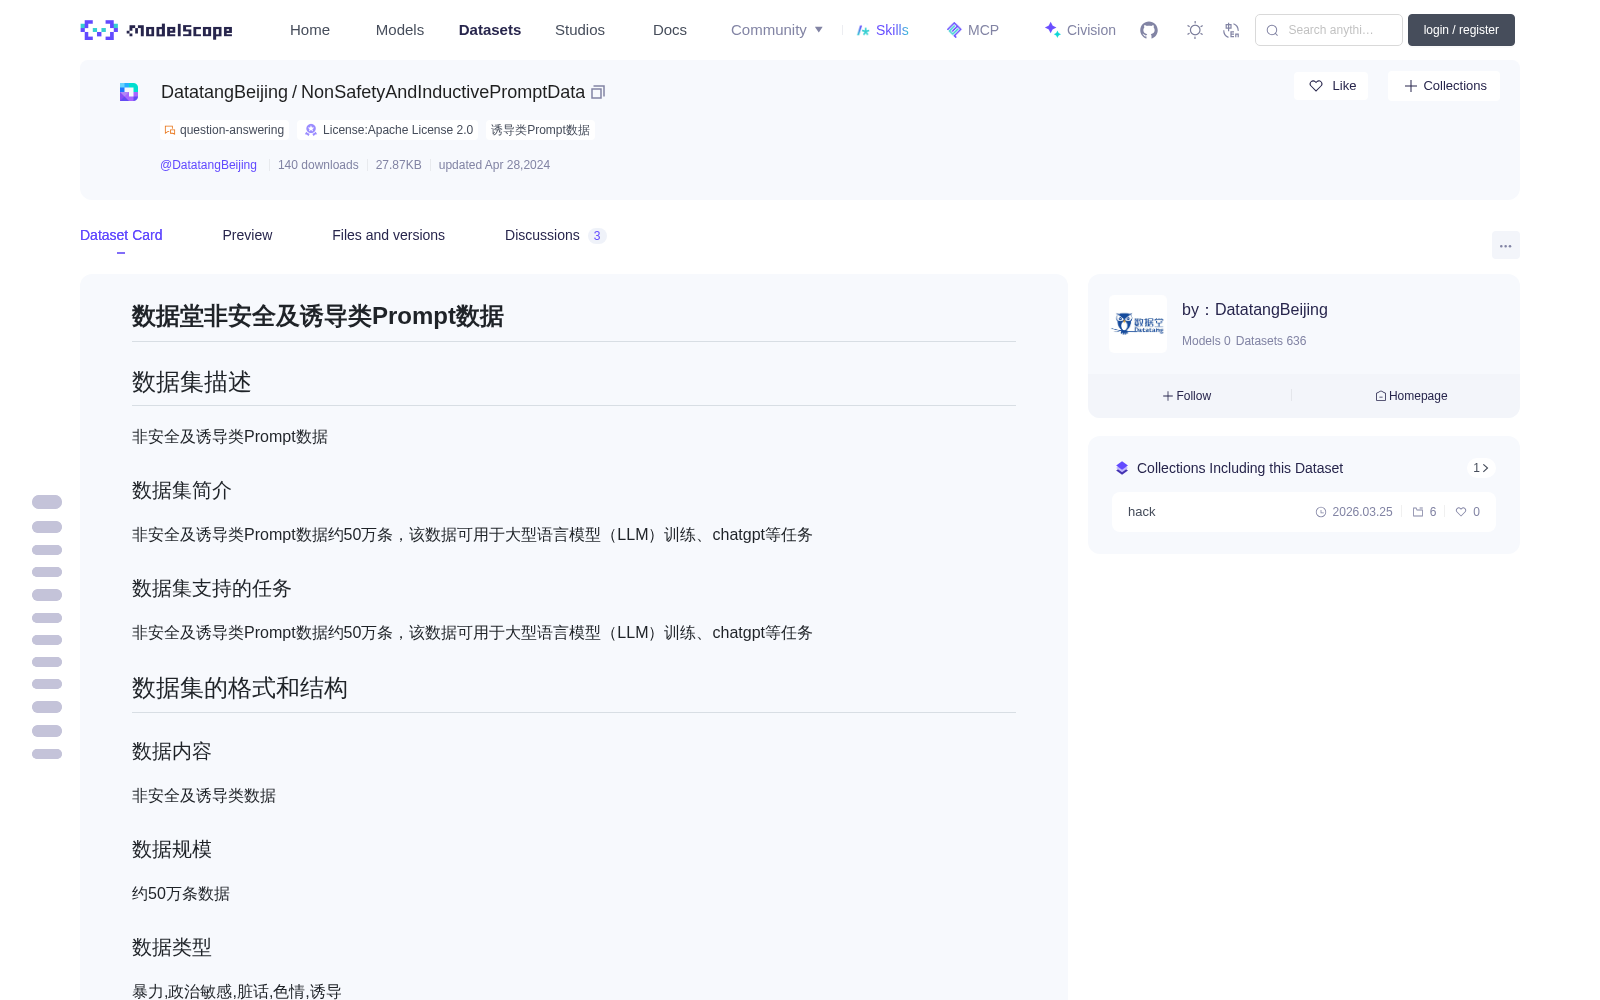The height and width of the screenshot is (1000, 1600).
Task: Open the Discussions tab
Action: point(555,235)
